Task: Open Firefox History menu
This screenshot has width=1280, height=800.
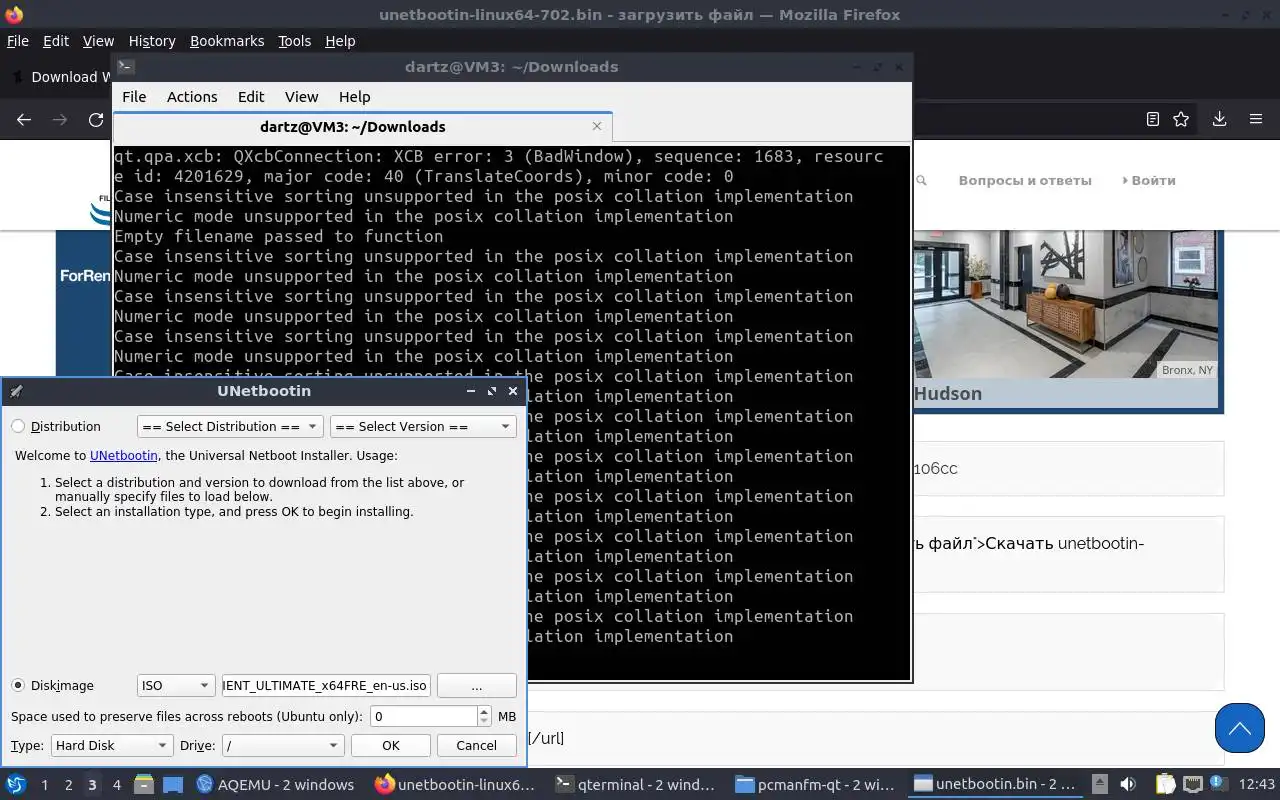Action: point(152,41)
